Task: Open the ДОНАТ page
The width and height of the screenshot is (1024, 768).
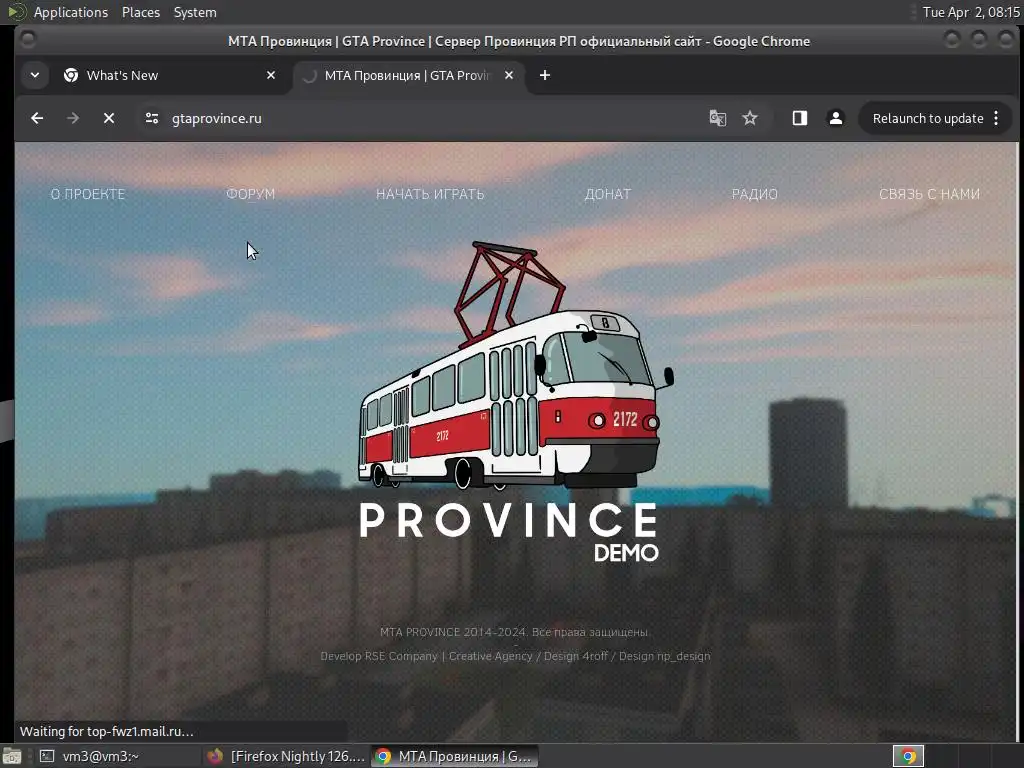Action: pyautogui.click(x=607, y=194)
